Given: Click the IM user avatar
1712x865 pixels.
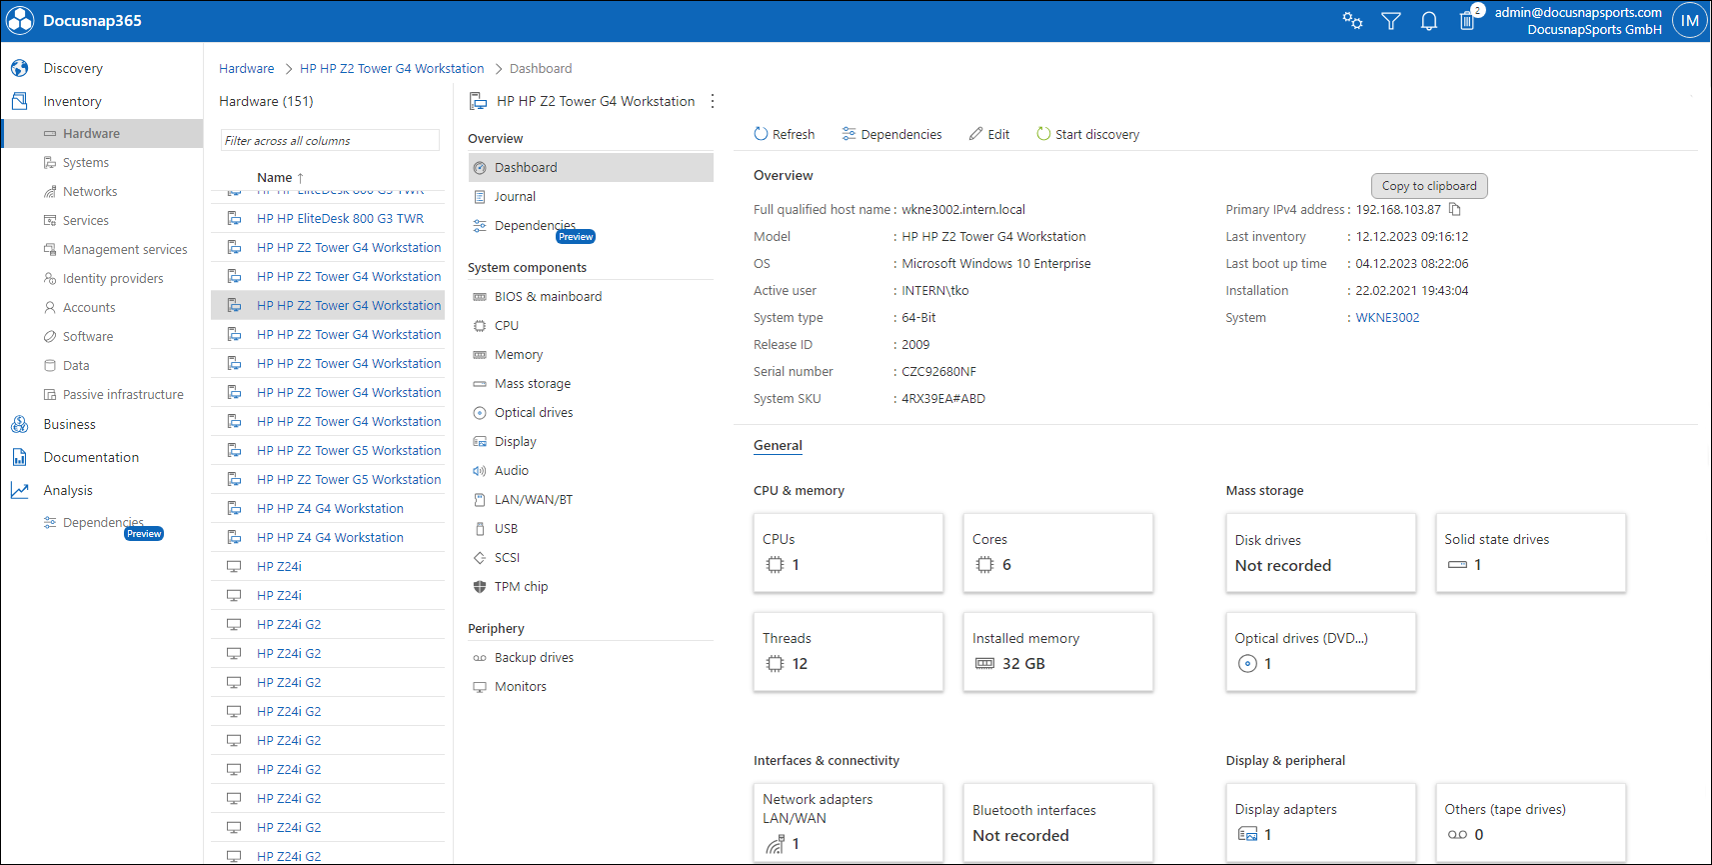Looking at the screenshot, I should point(1689,21).
